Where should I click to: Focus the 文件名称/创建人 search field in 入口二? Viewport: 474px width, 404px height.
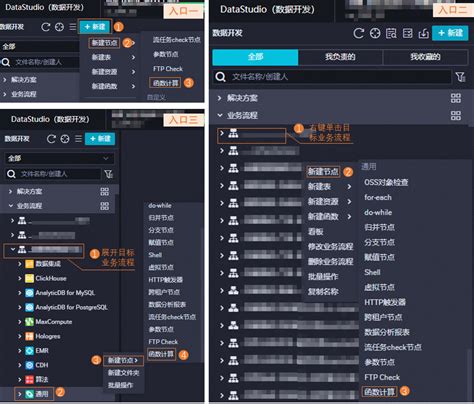pos(332,77)
